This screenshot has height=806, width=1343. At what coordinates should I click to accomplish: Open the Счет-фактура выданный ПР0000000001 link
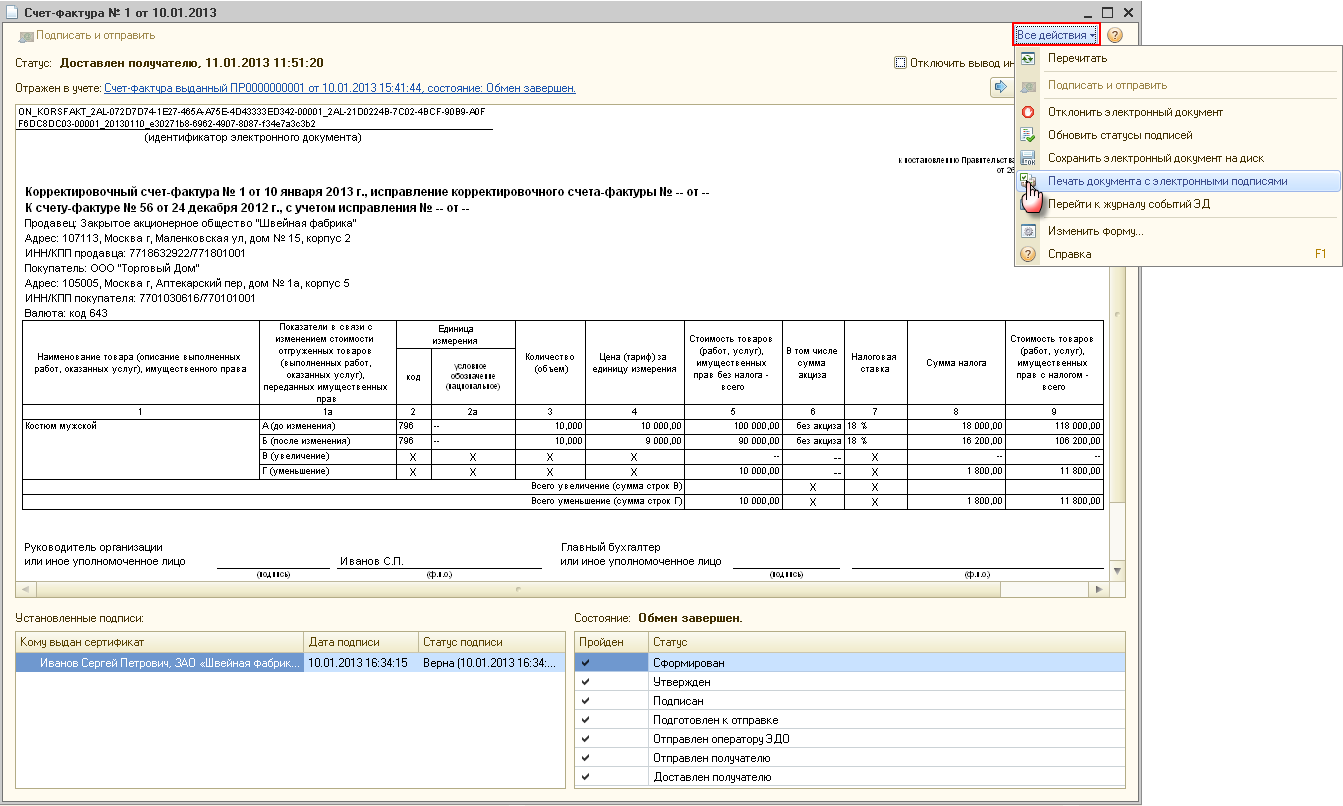coord(340,88)
